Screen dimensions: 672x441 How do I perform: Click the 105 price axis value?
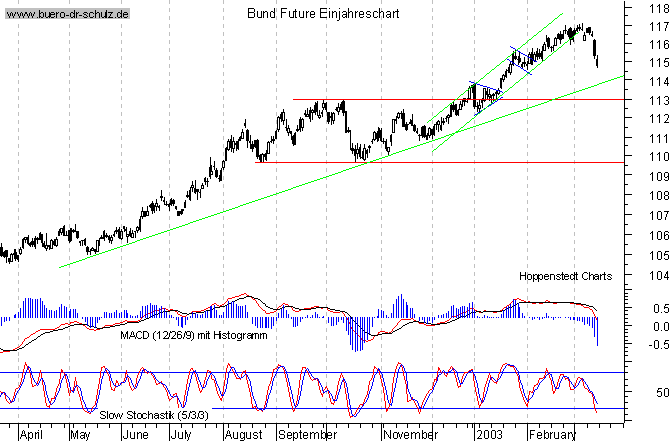pyautogui.click(x=659, y=256)
